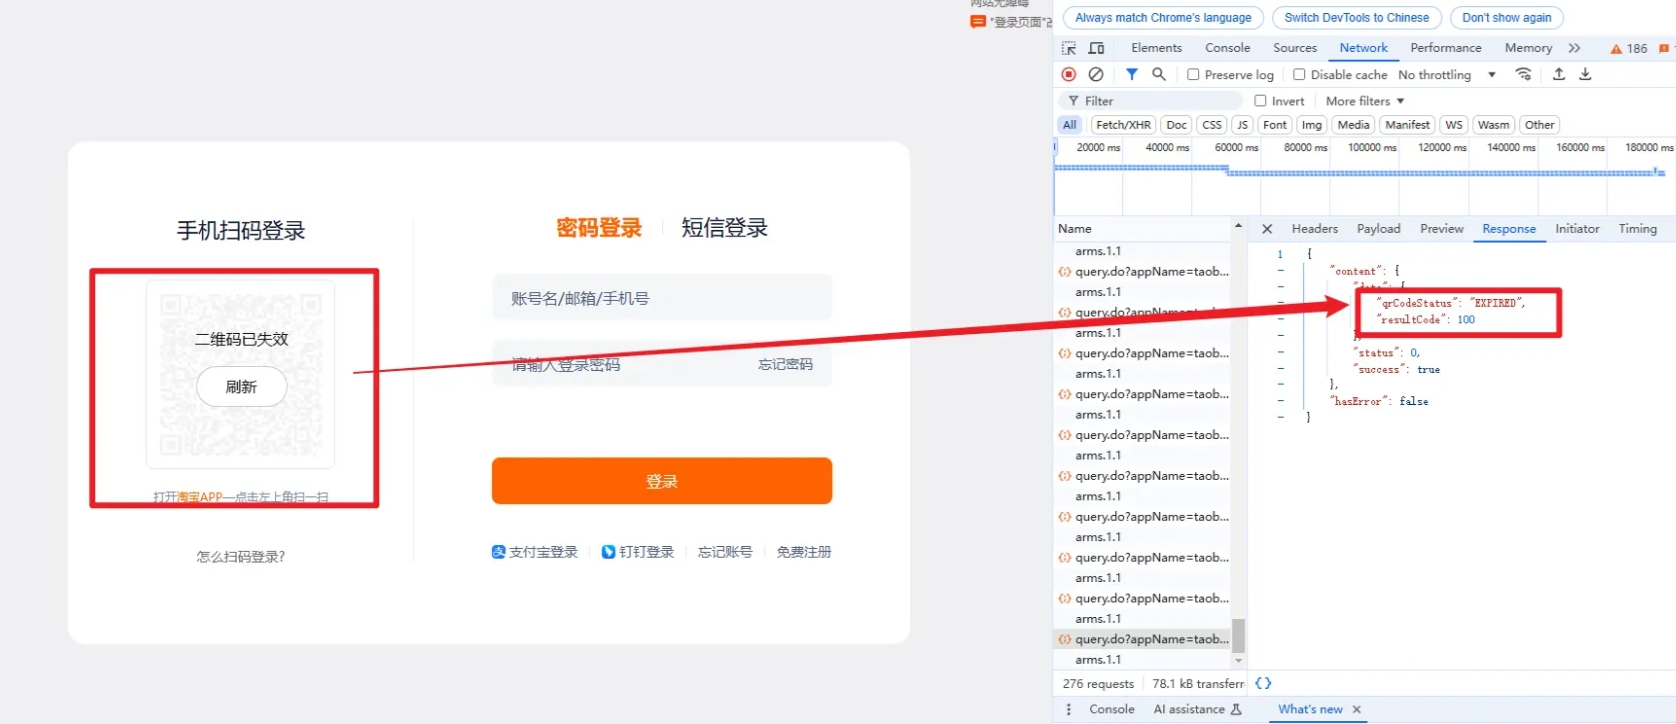Switch to 密码登录 login tab
Viewport: 1676px width, 724px height.
coord(599,228)
